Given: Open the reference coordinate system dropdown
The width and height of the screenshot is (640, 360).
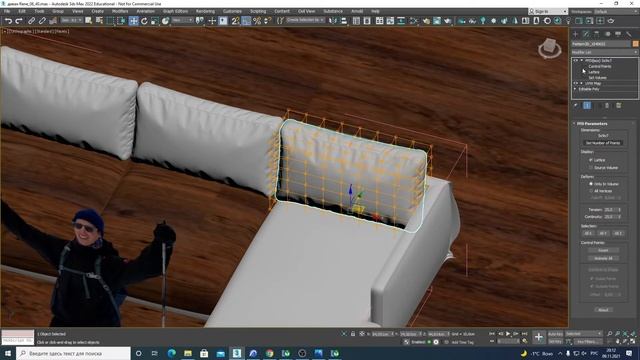Looking at the screenshot, I should tap(182, 20).
